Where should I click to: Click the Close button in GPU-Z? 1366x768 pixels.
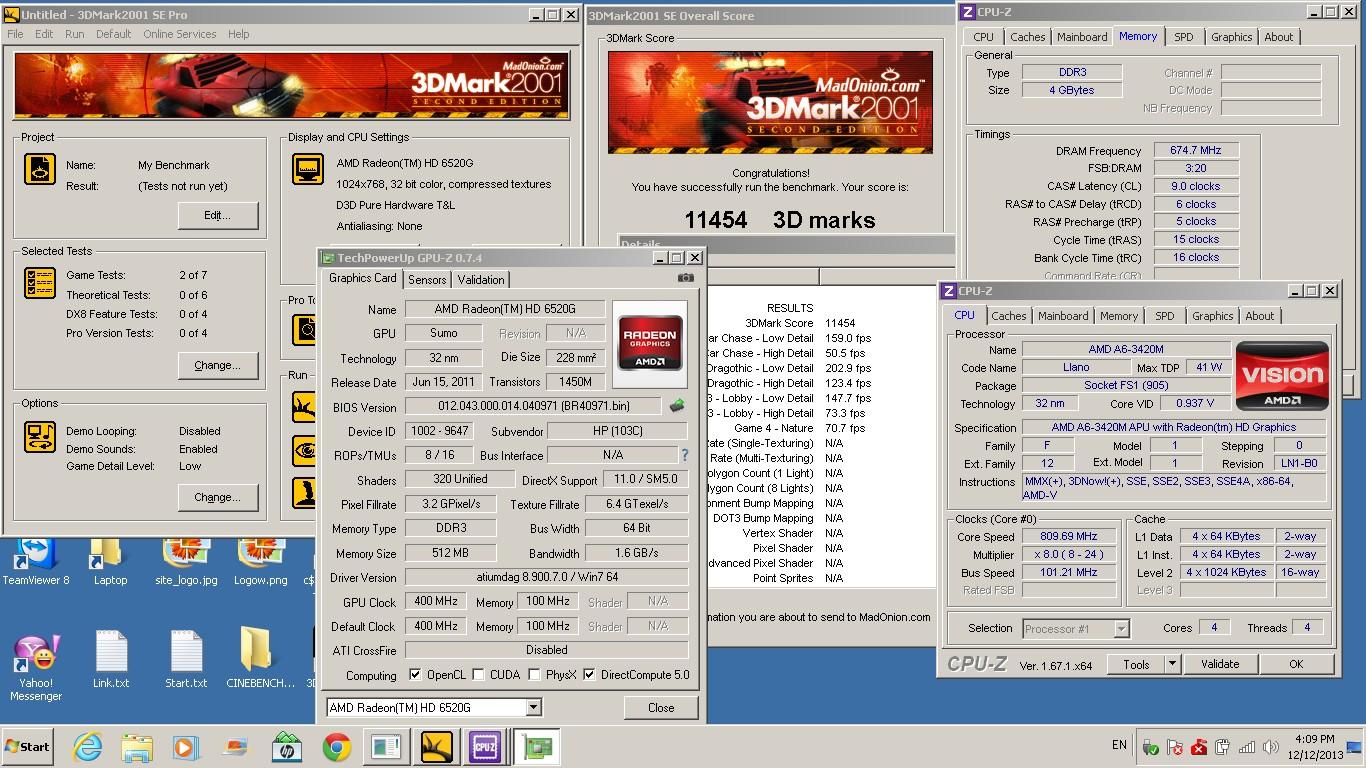tap(661, 707)
